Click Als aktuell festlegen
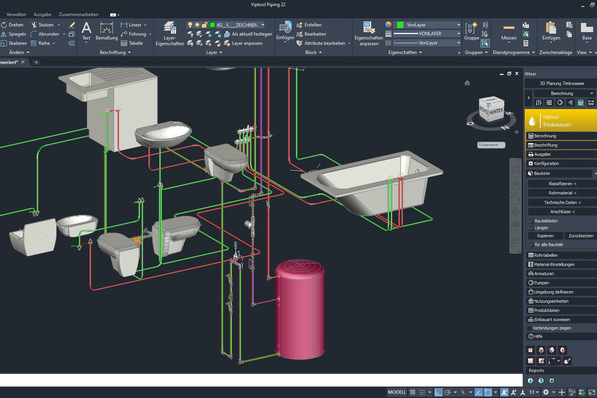Image resolution: width=597 pixels, height=398 pixels. pos(248,34)
